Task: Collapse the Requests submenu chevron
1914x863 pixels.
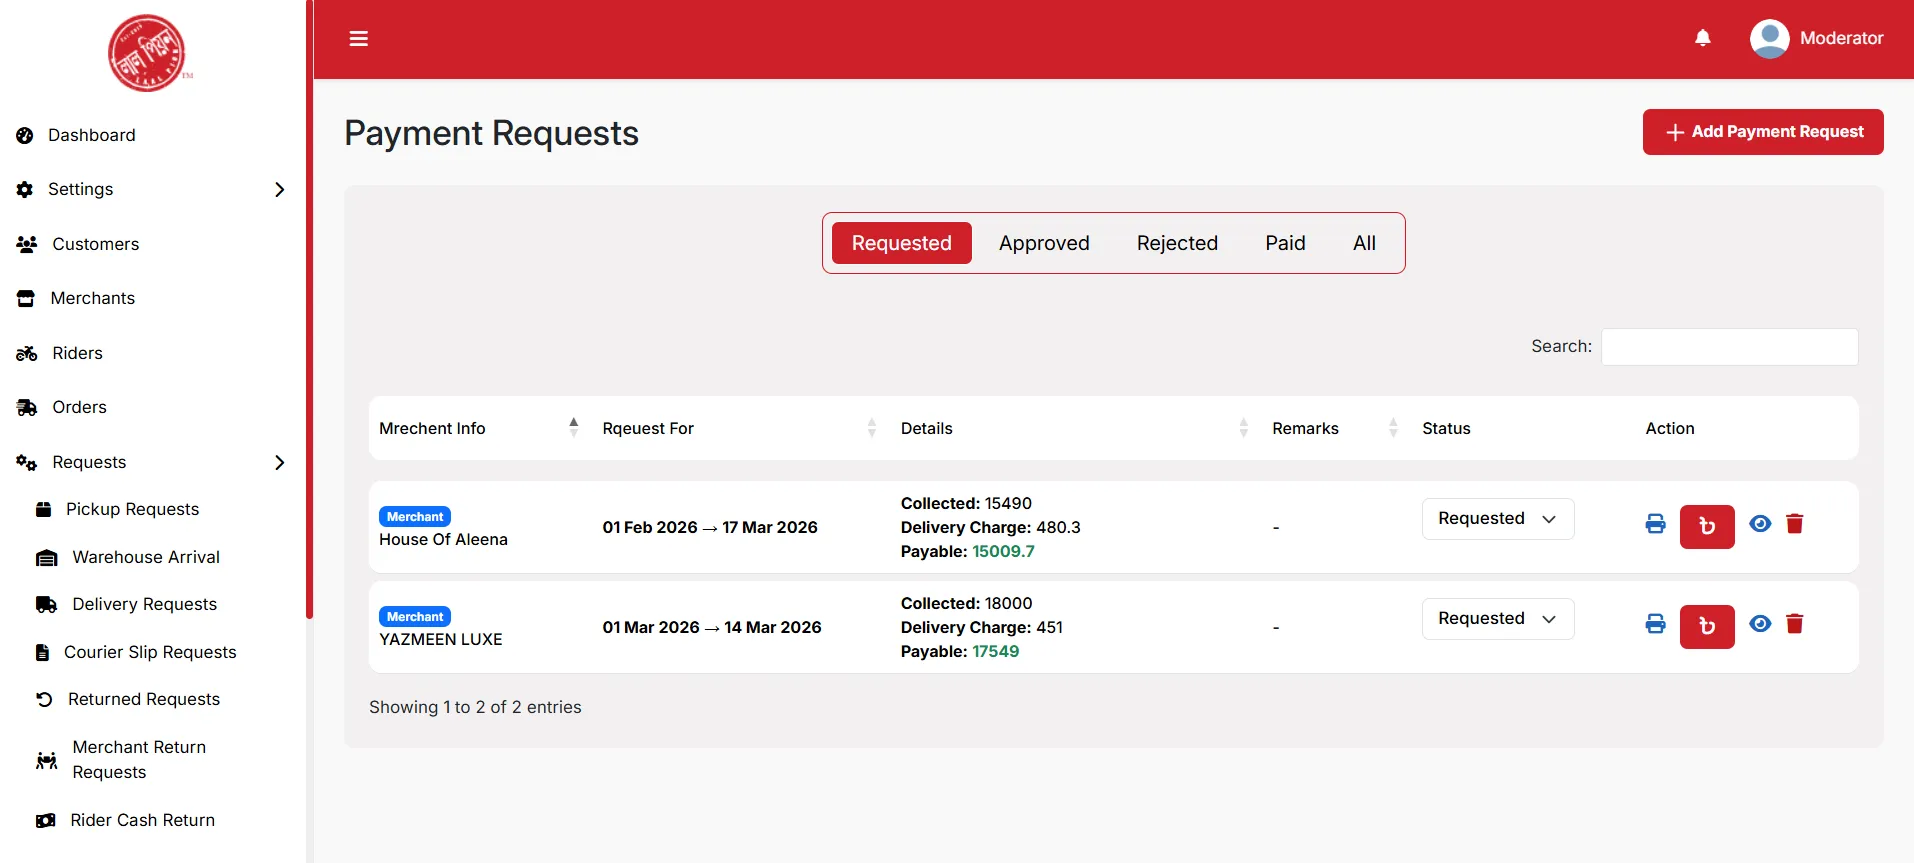Action: (x=280, y=462)
